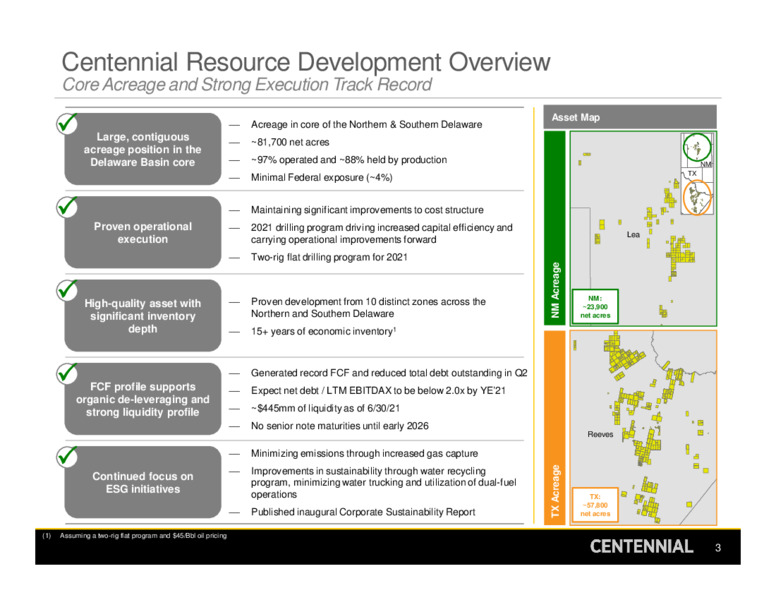Select the 'FCF profile supports organic de-leveraging' box
Viewport: 776px width, 600px height.
coord(143,399)
